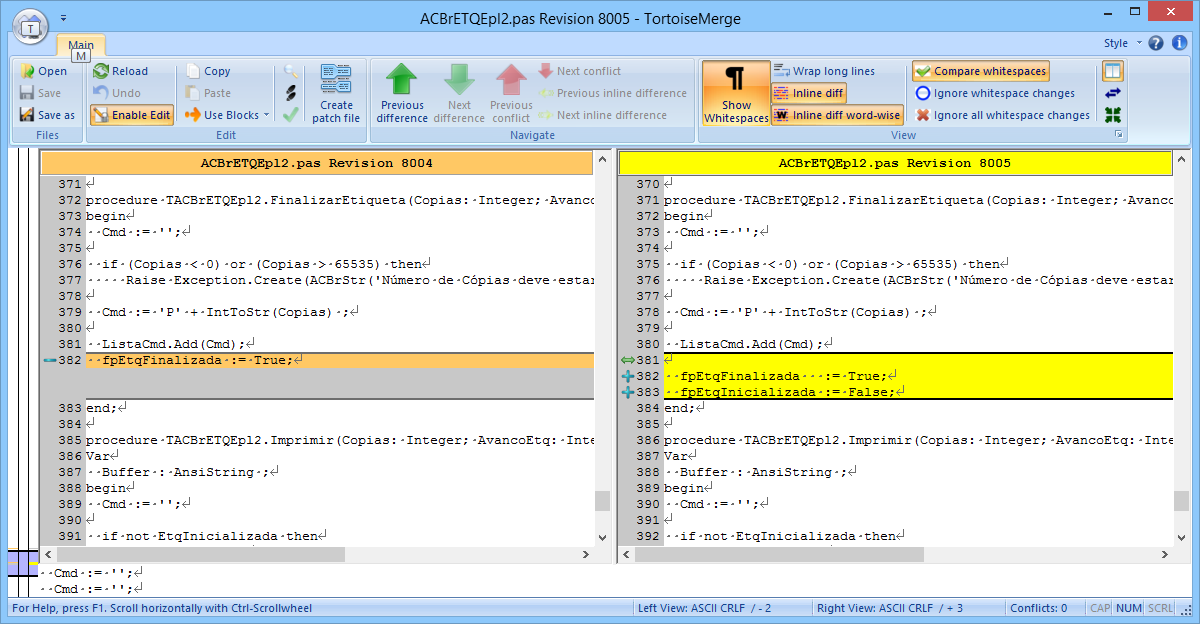Click Conflicts: 0 status entry
Image resolution: width=1200 pixels, height=624 pixels.
(1038, 608)
